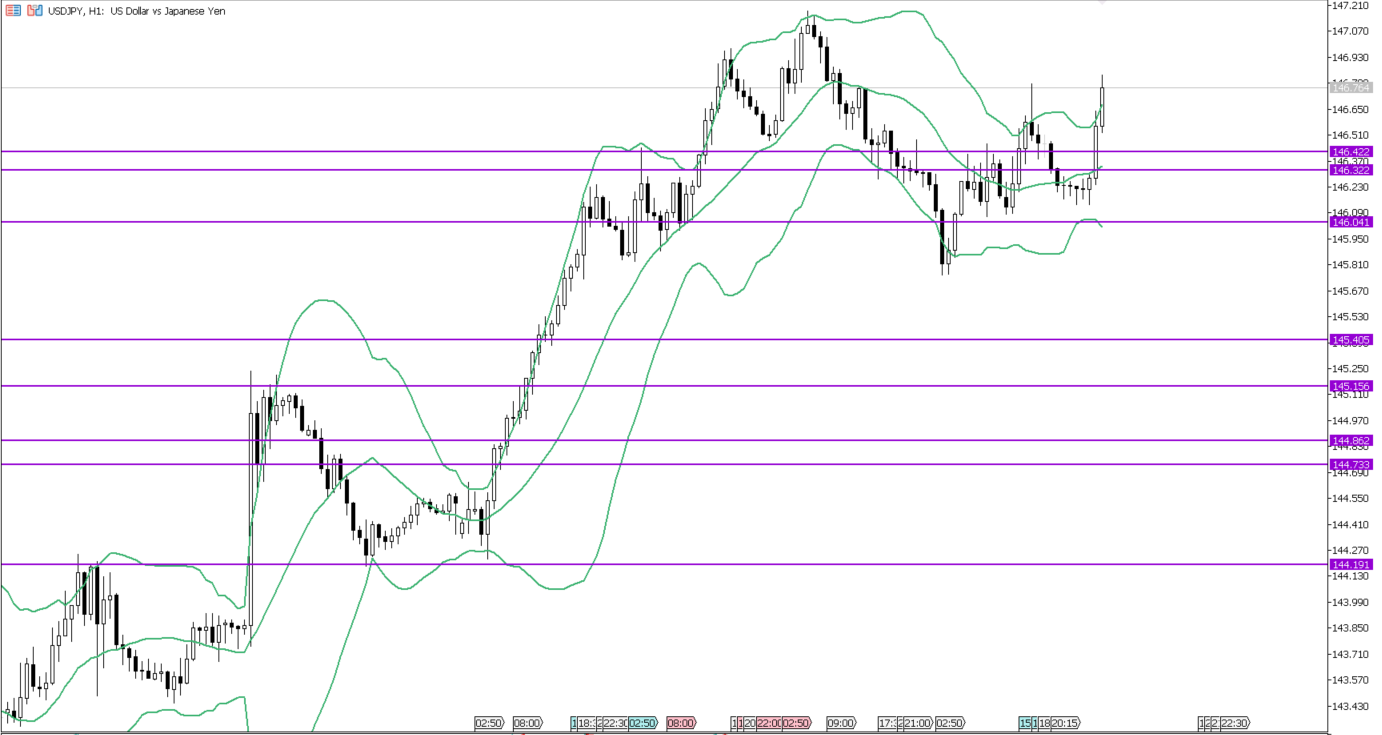Select the 145.156 price level label
Viewport: 1382px width, 735px height.
click(x=1350, y=386)
